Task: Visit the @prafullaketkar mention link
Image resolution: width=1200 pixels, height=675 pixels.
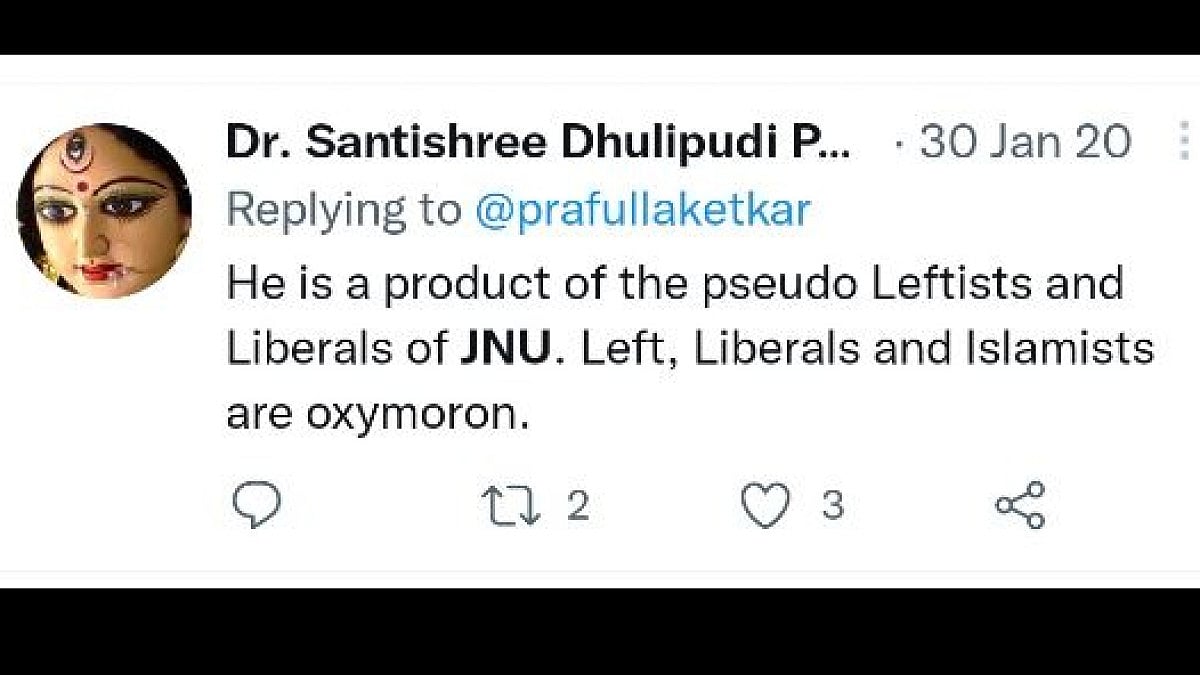Action: pos(642,211)
